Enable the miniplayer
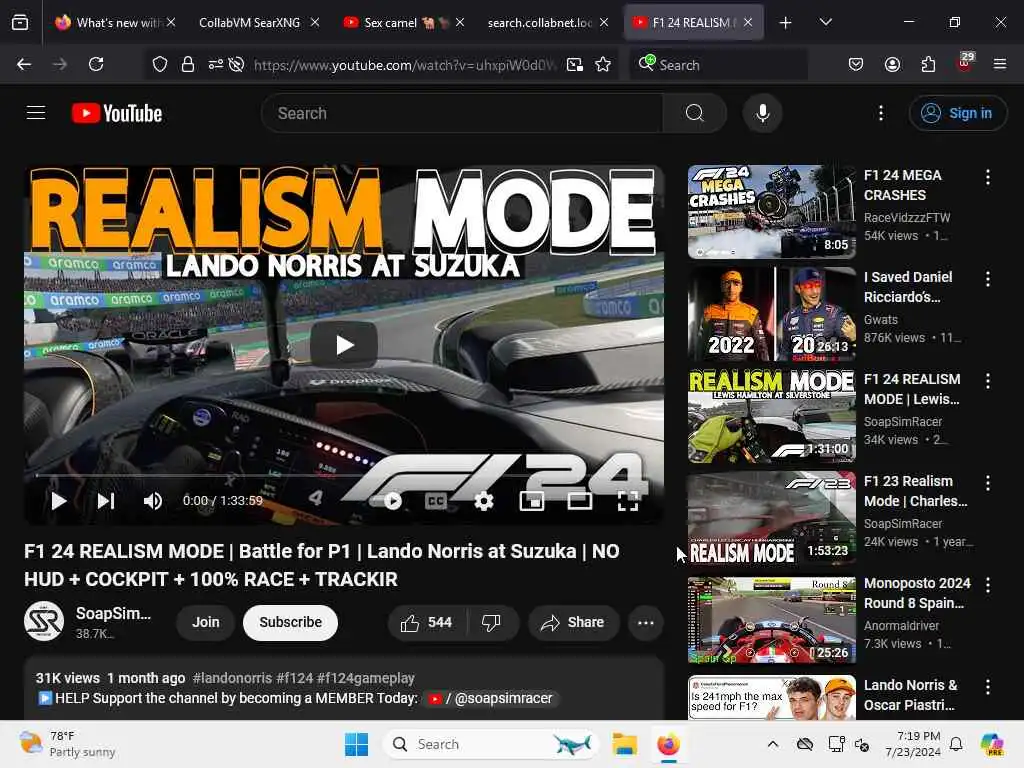The image size is (1024, 768). (x=532, y=501)
